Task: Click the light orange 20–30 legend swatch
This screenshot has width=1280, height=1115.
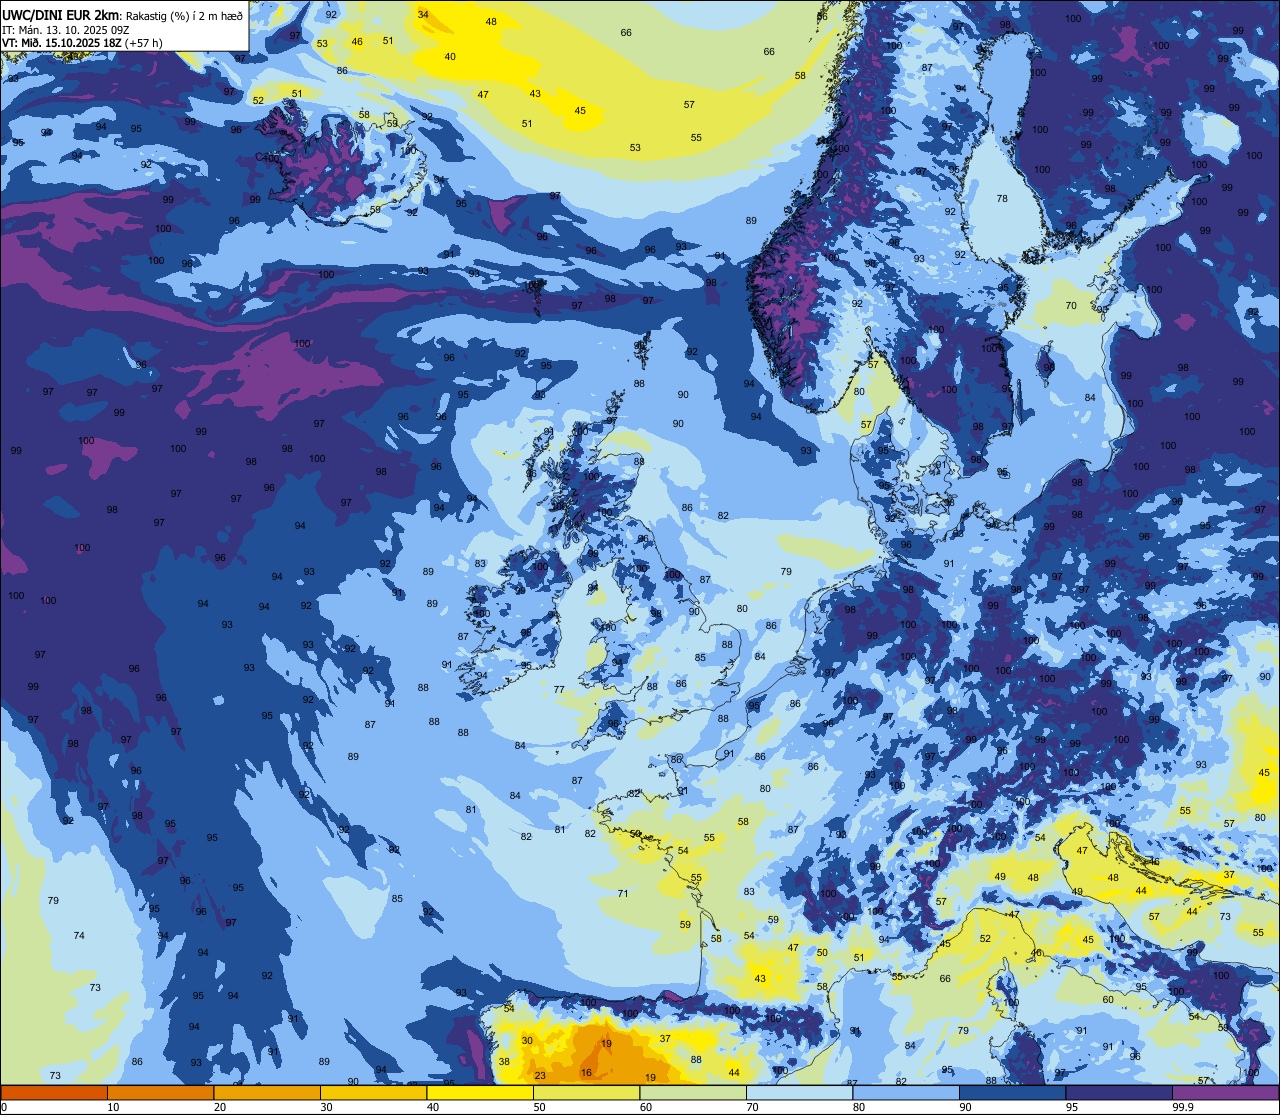Action: point(267,1092)
